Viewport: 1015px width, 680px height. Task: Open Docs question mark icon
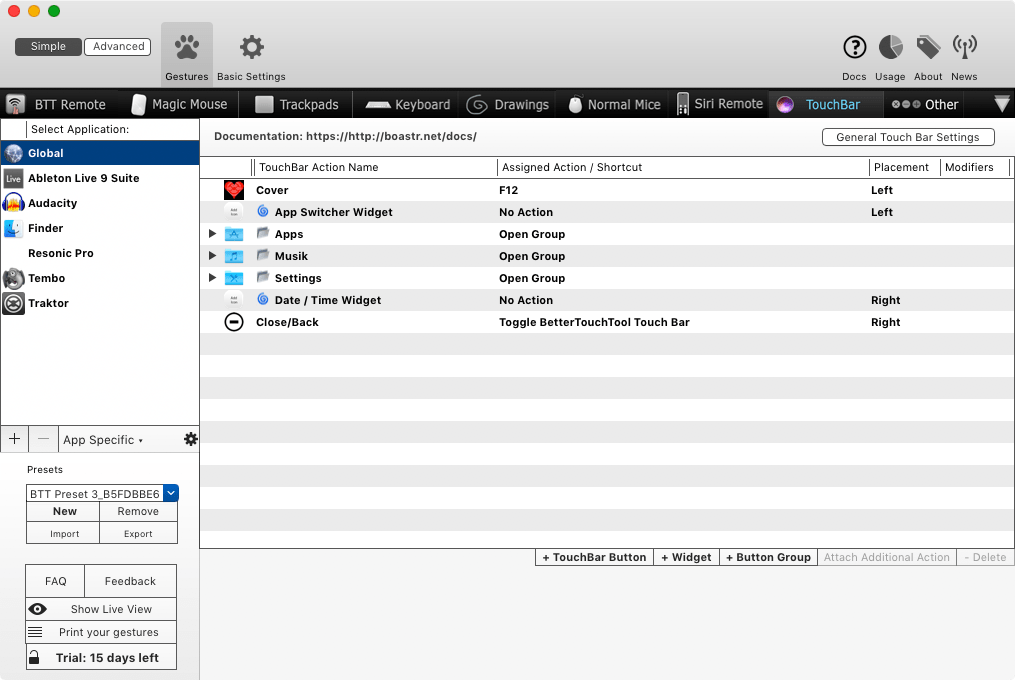854,47
